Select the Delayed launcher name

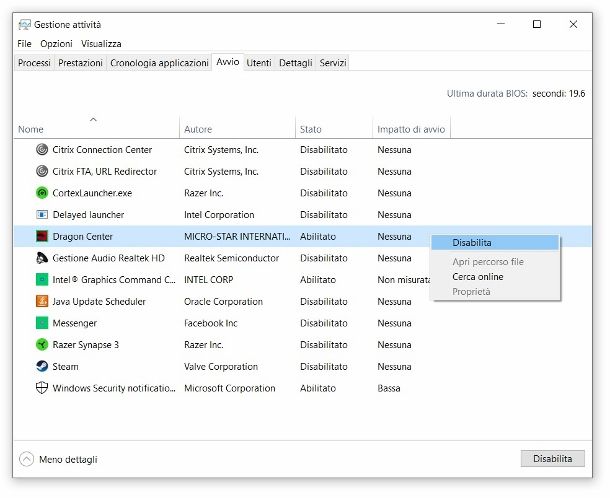(x=88, y=215)
